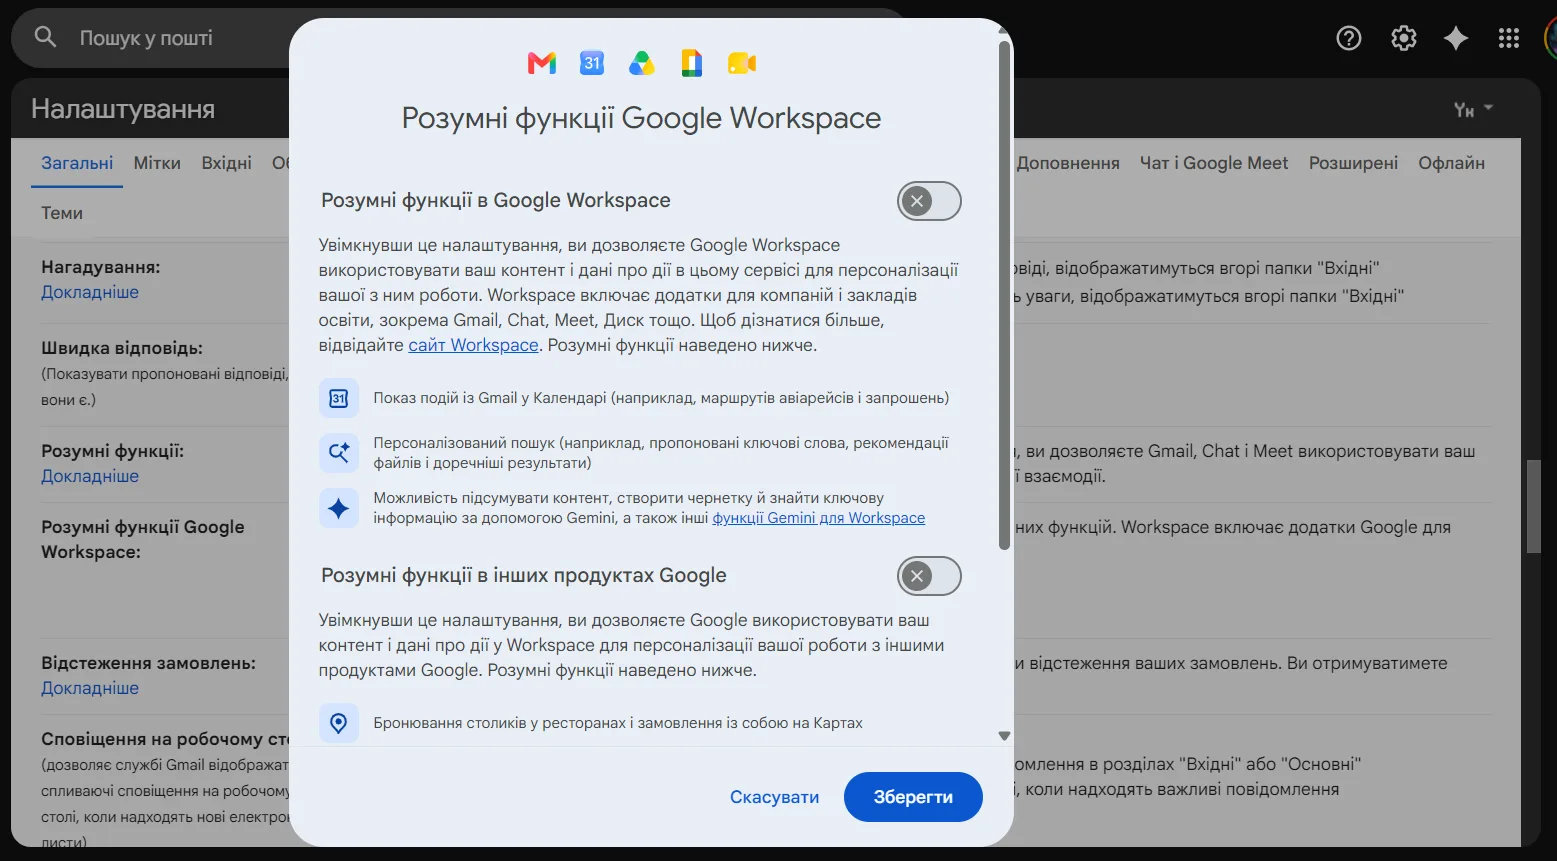Click the personalized search sparkle-magnifier icon

[x=339, y=453]
